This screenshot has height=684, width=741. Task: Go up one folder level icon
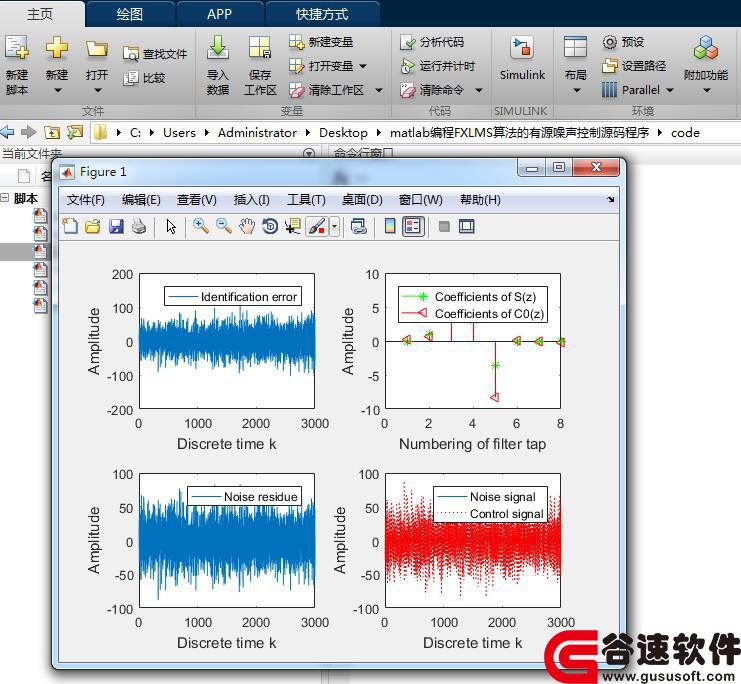tap(52, 132)
